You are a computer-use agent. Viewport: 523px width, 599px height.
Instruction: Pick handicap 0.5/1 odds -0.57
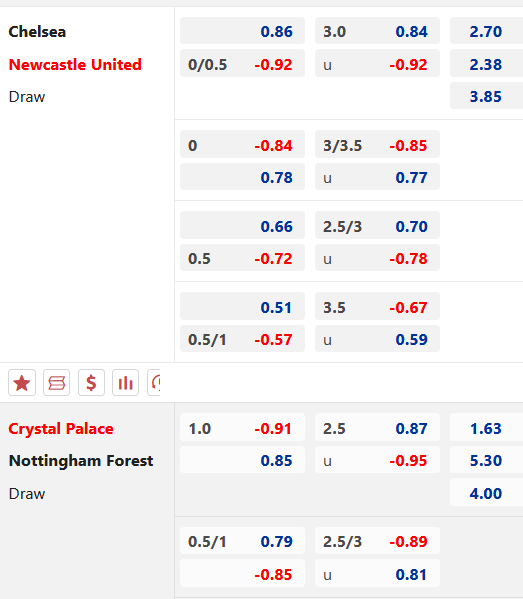242,339
